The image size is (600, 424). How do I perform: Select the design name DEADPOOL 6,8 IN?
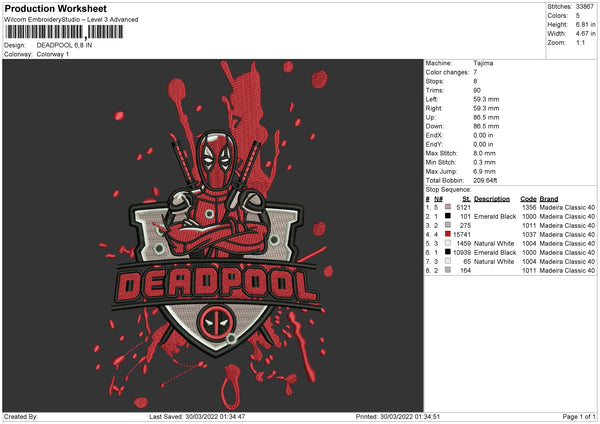[64, 45]
